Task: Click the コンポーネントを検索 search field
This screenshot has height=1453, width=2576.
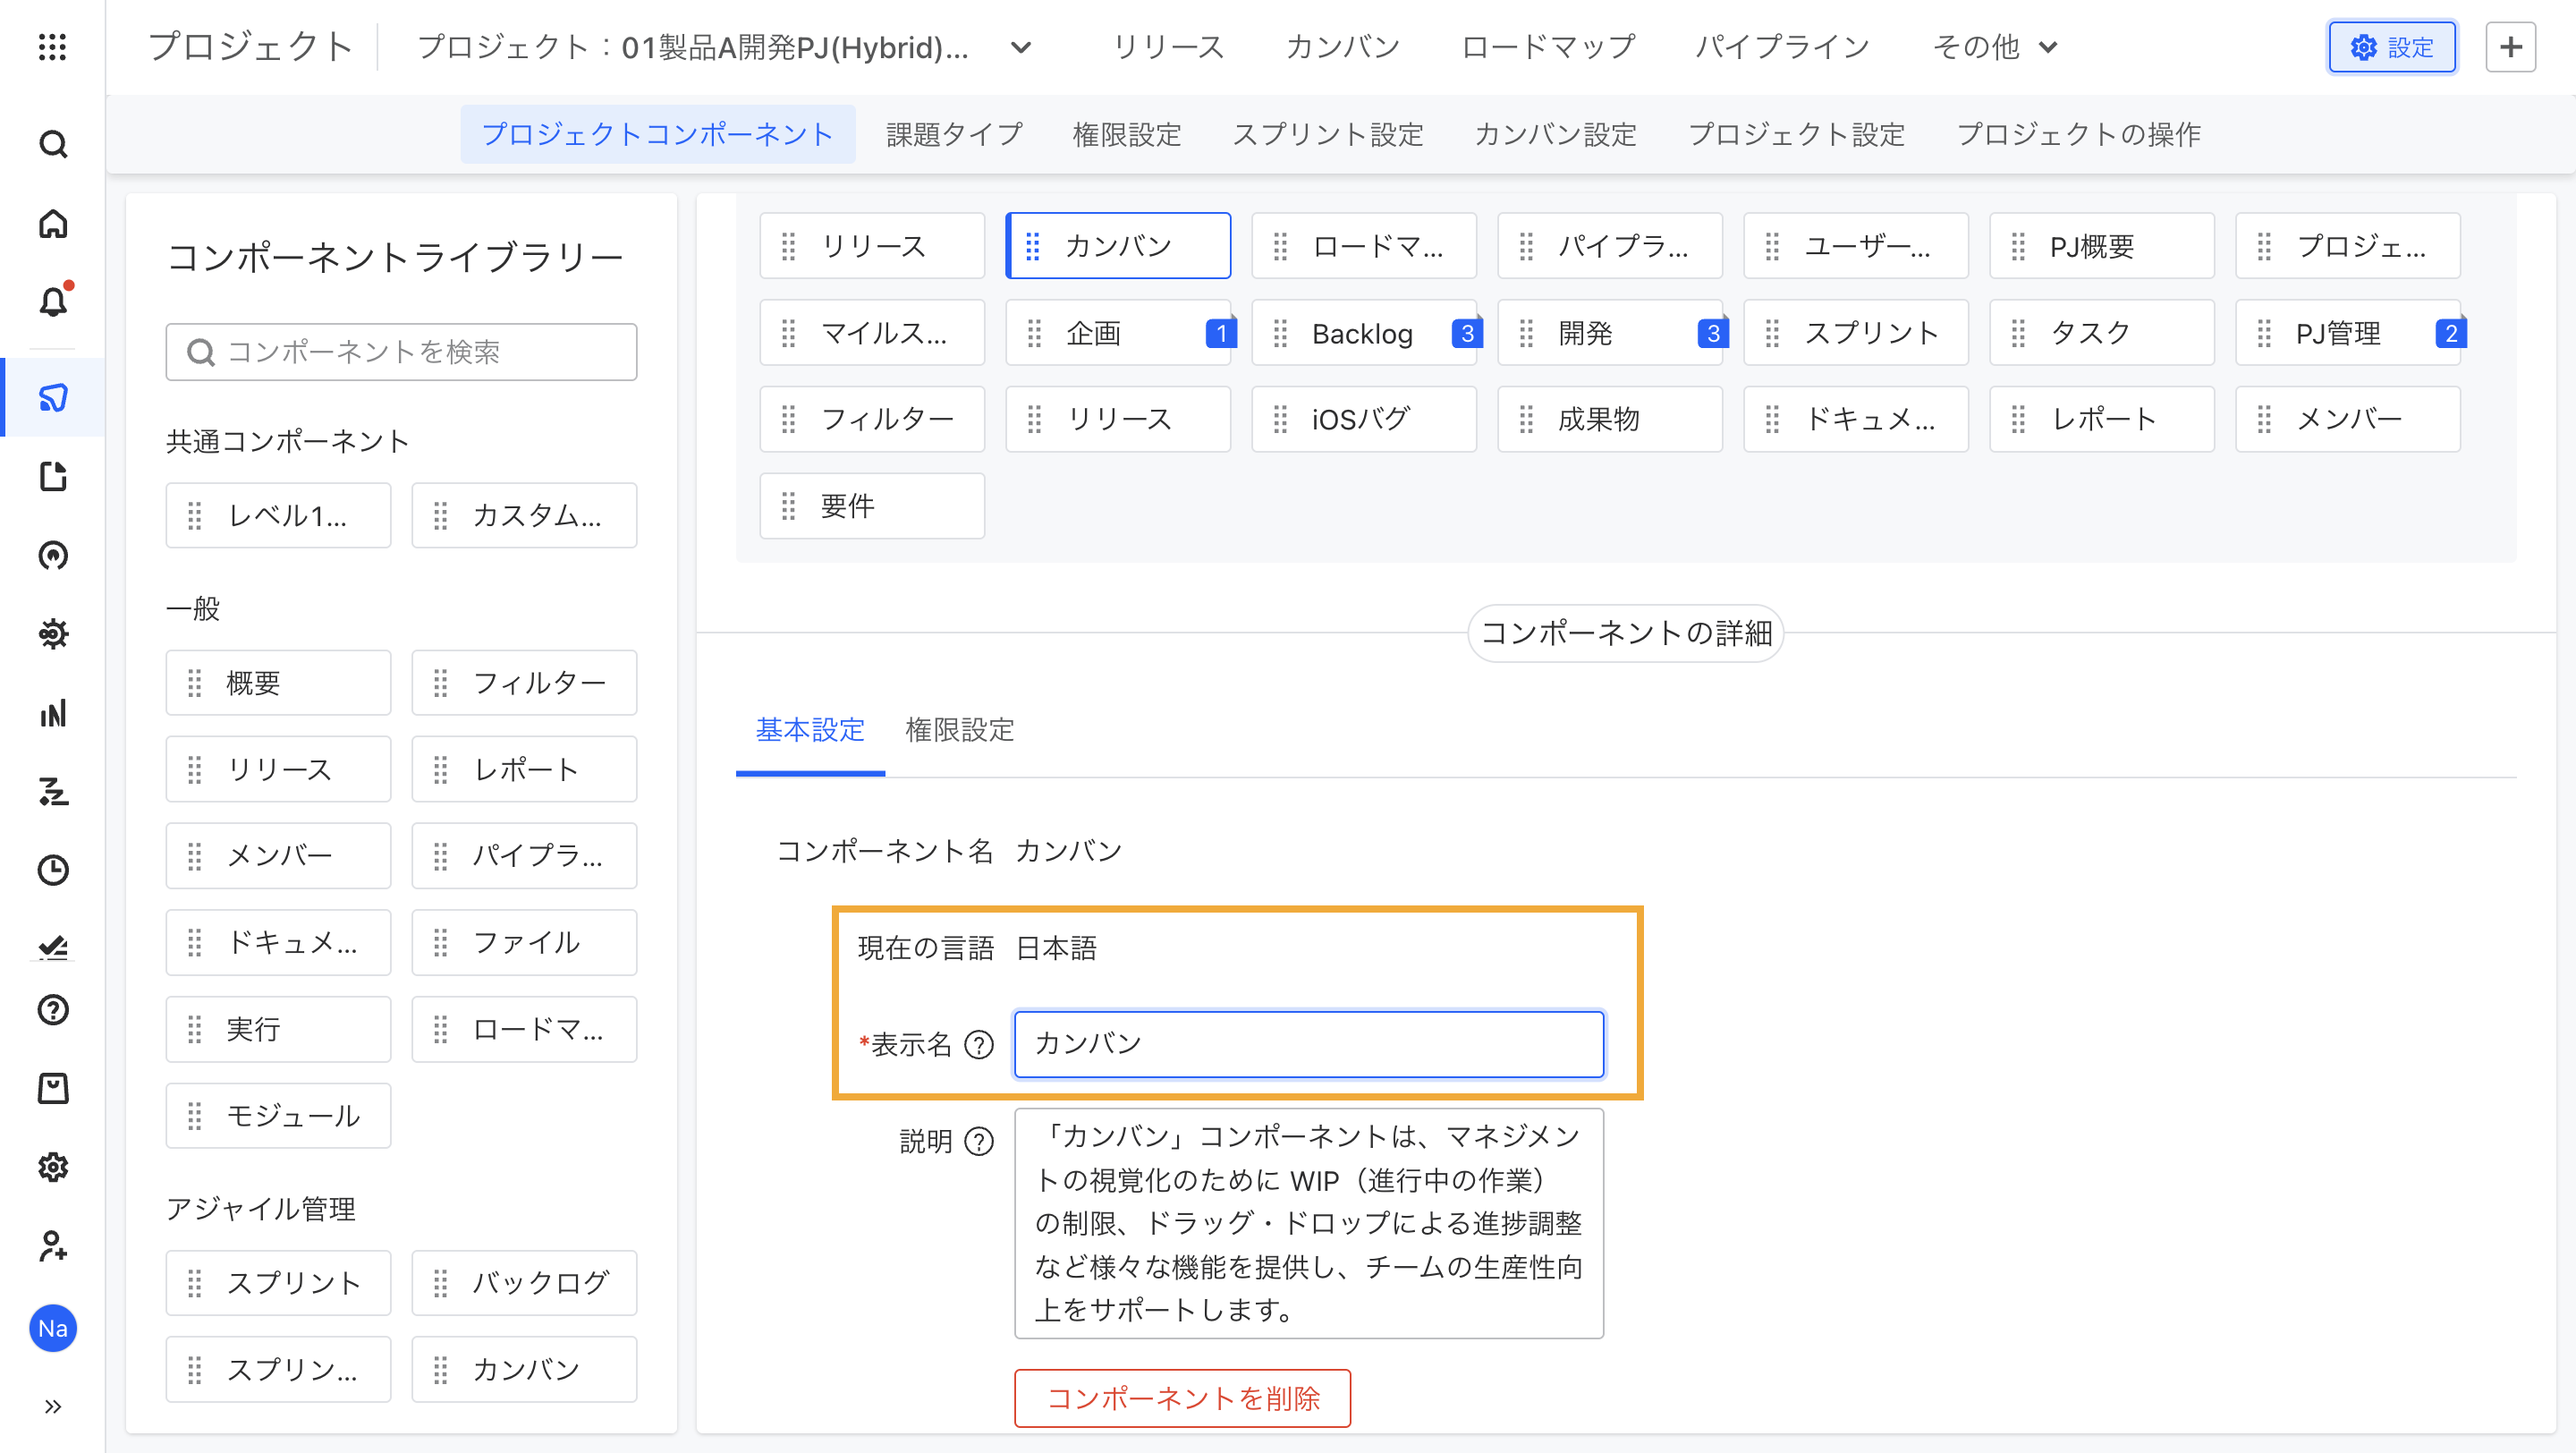Action: 402,352
